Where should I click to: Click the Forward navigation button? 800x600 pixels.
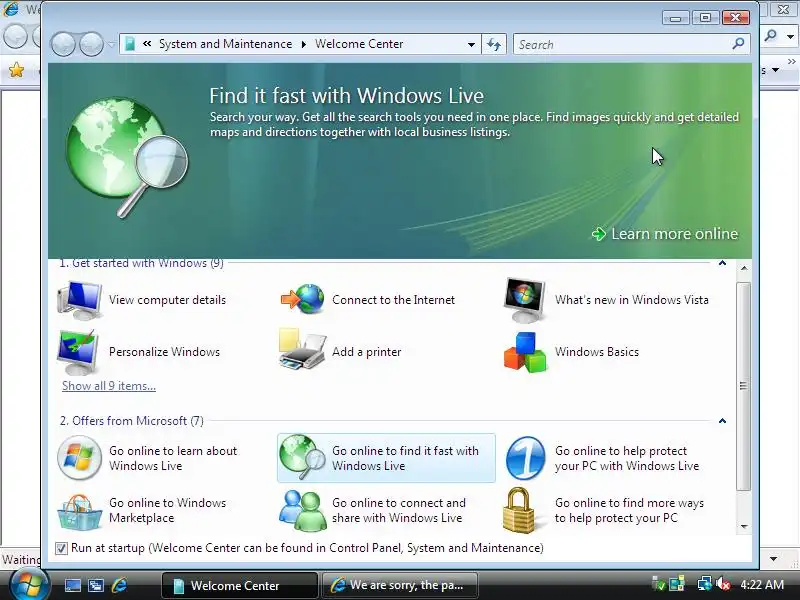tap(91, 44)
